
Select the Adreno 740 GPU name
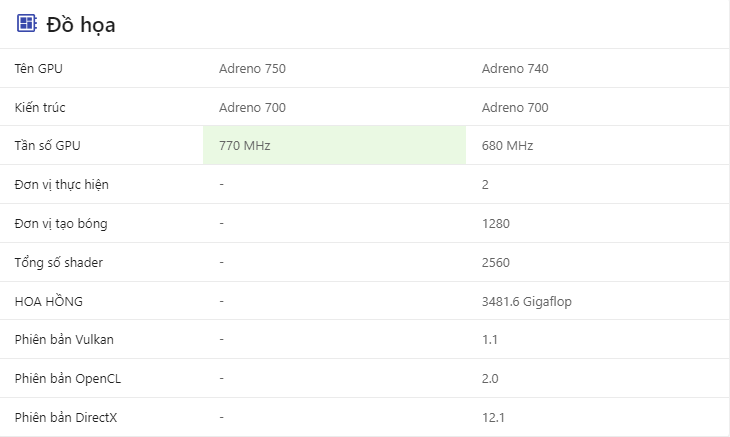tap(515, 69)
